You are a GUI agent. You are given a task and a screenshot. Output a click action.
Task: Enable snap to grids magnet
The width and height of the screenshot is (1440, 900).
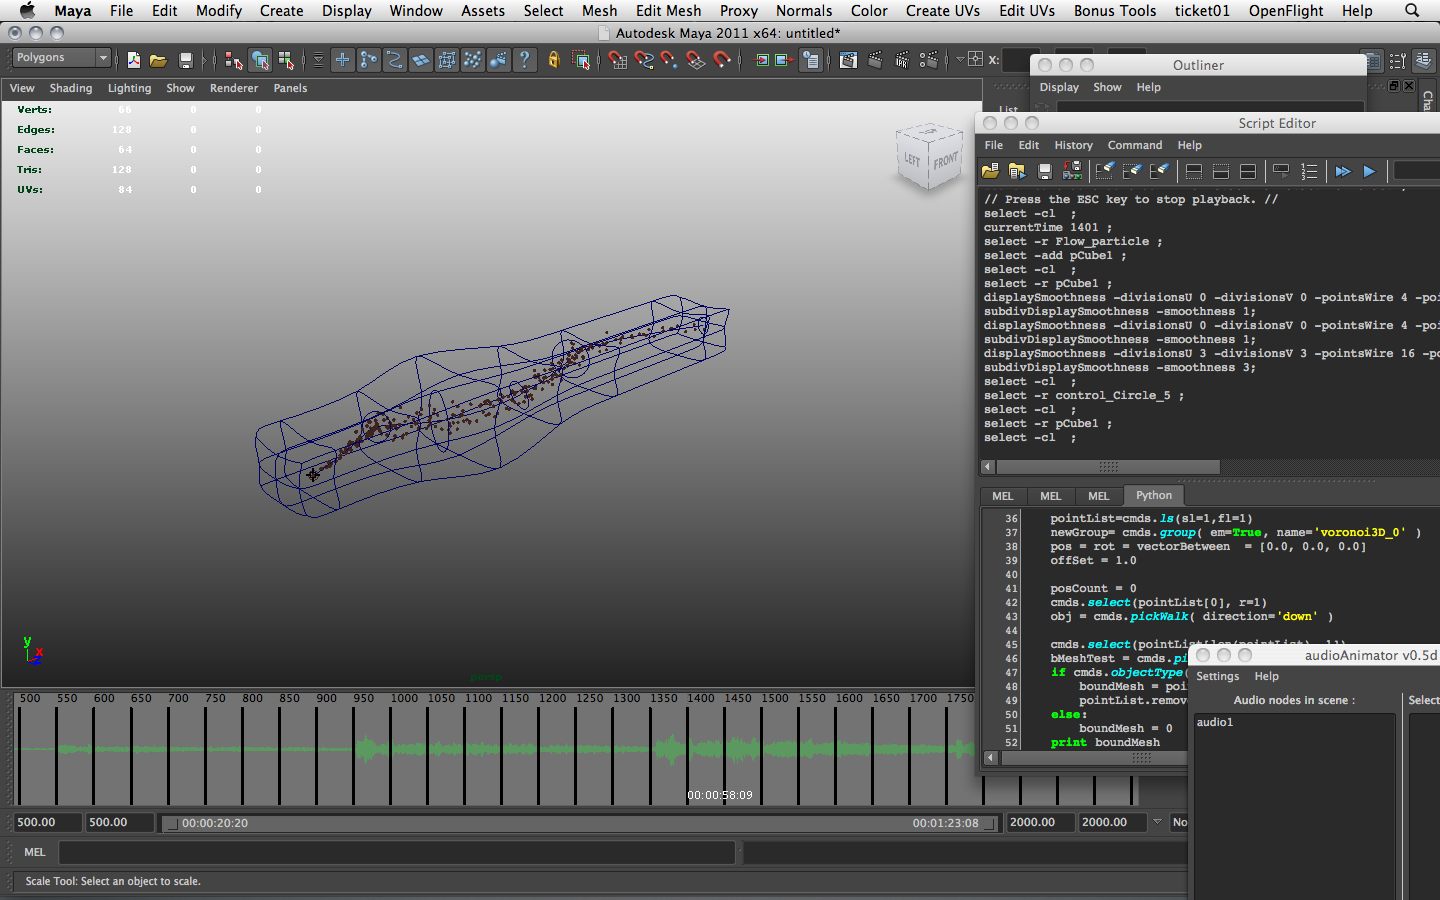tap(618, 61)
